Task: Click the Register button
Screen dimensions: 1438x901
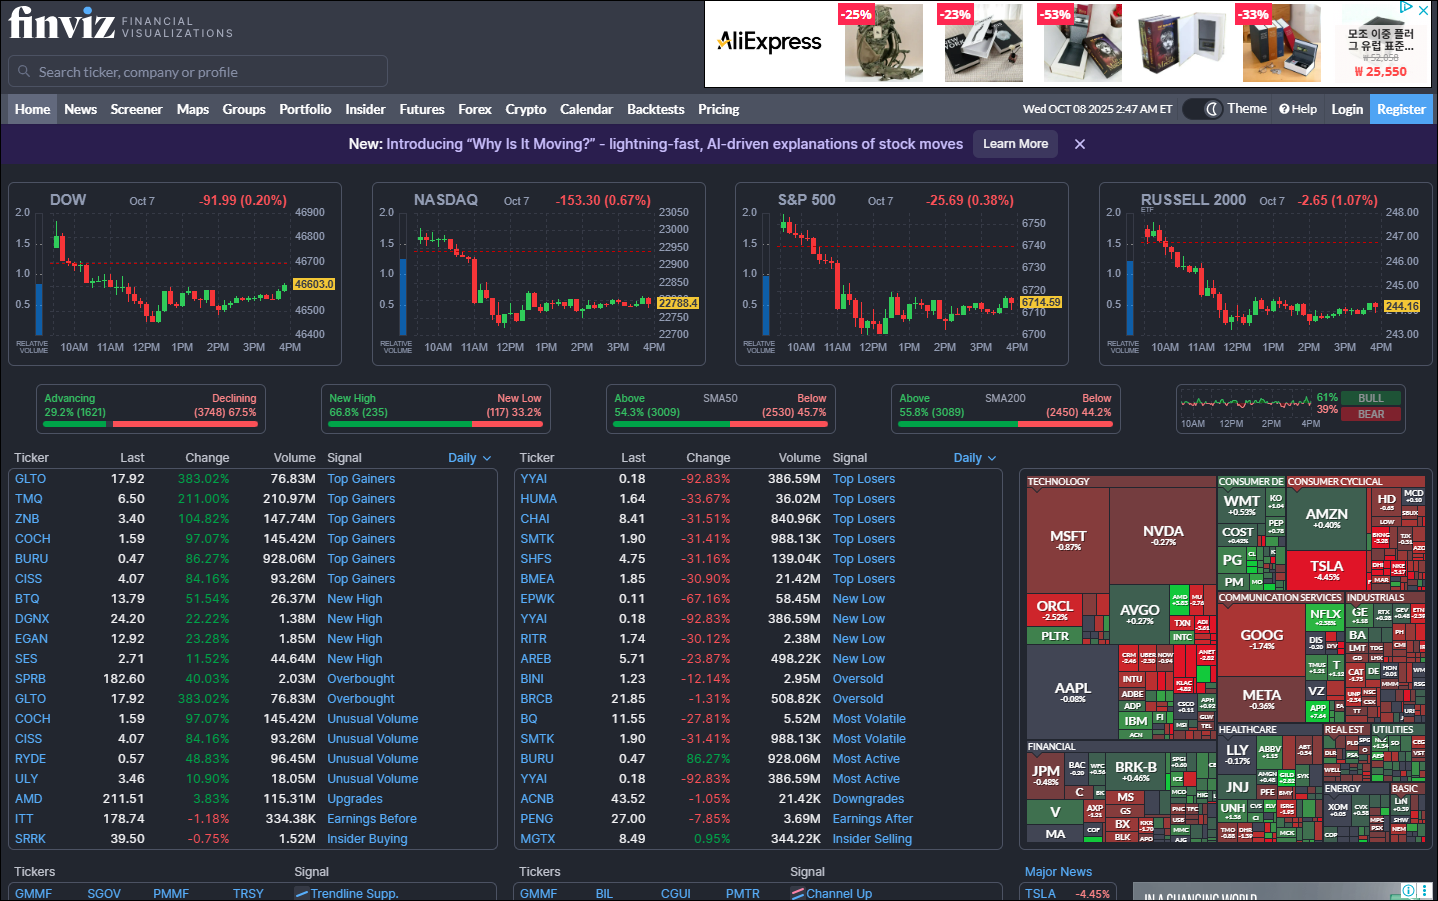Action: [x=1400, y=109]
